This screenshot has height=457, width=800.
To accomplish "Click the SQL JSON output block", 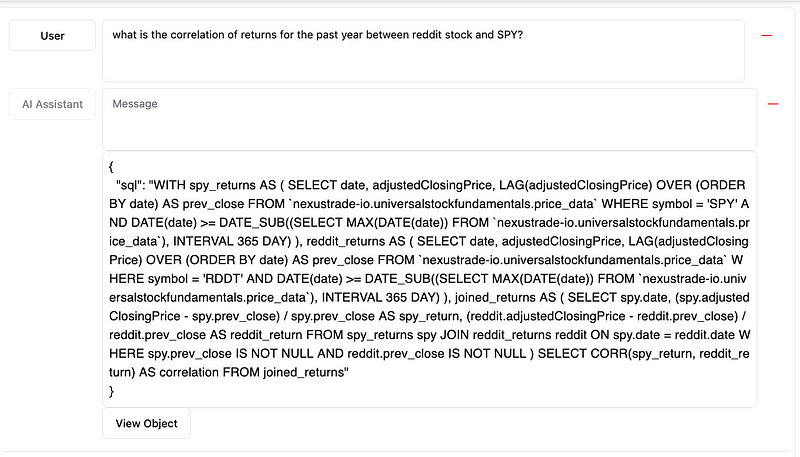I will (x=428, y=279).
